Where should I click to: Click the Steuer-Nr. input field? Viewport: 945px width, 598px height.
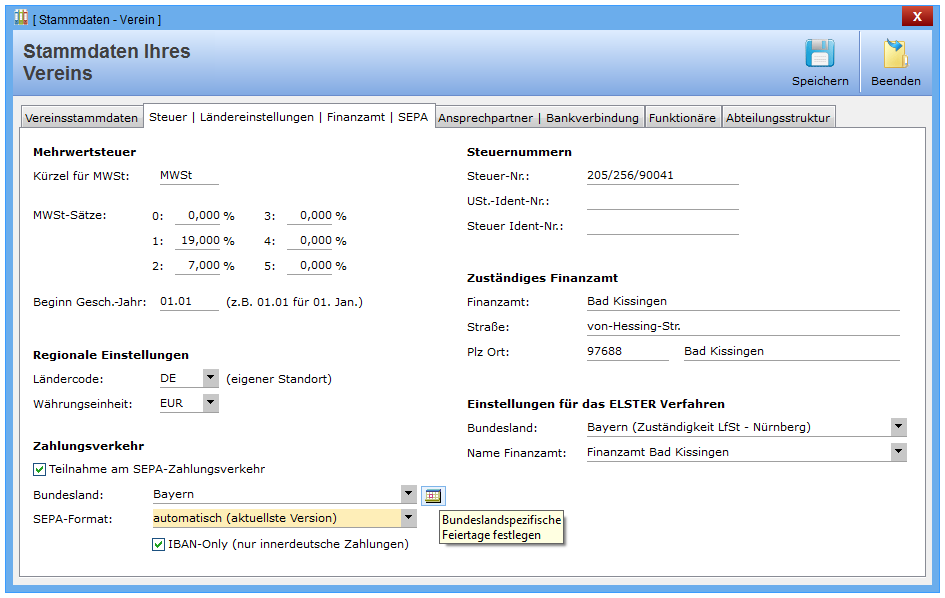coord(662,176)
